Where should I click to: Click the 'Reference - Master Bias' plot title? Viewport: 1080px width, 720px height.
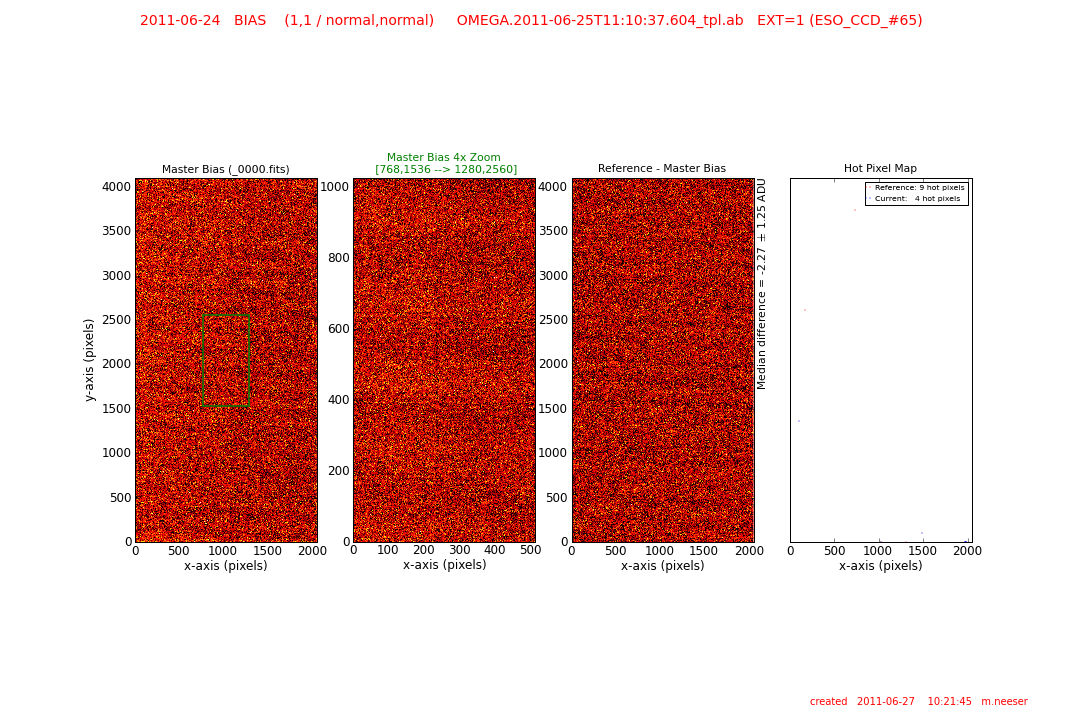662,169
